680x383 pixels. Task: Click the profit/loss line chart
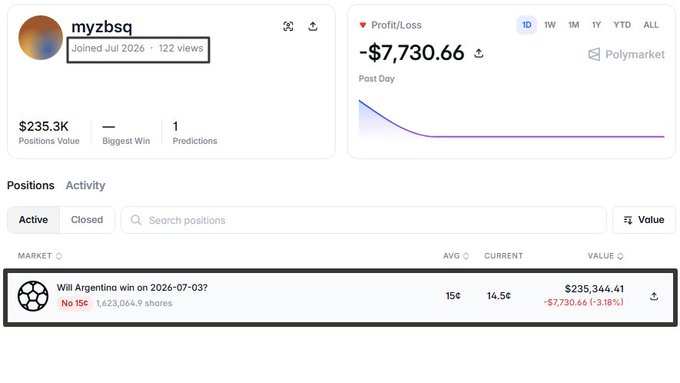pyautogui.click(x=511, y=119)
